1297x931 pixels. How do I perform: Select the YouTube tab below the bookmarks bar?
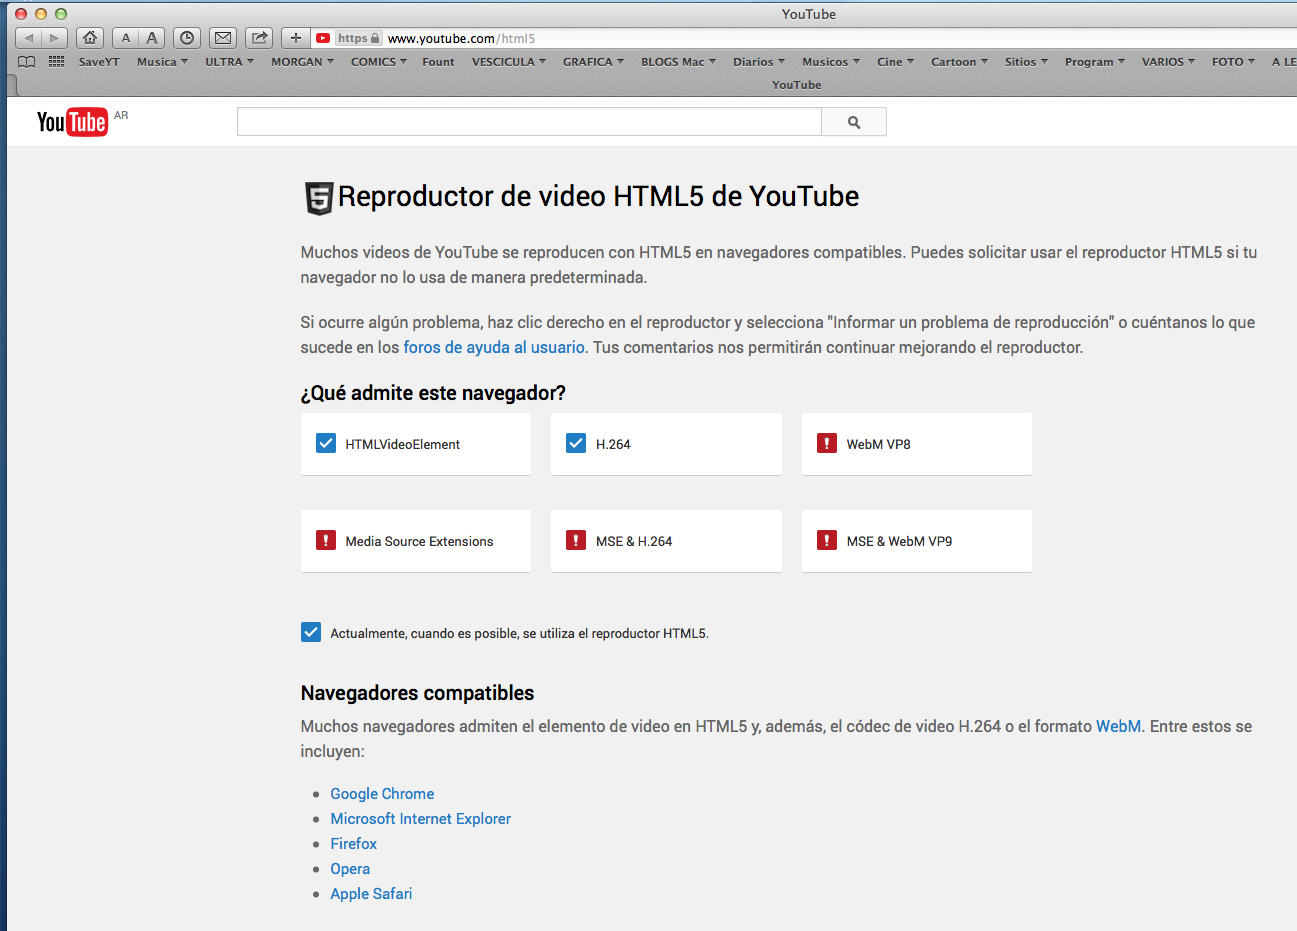(797, 85)
